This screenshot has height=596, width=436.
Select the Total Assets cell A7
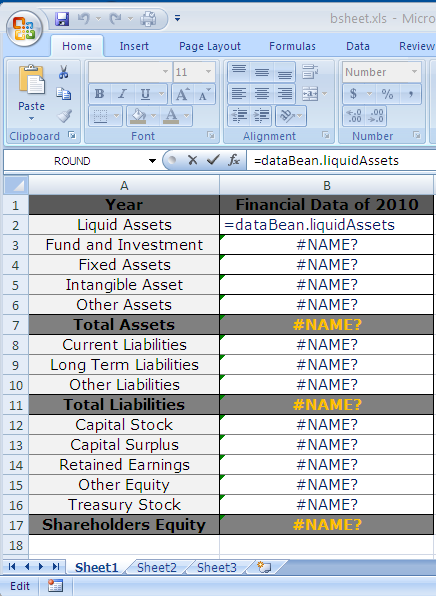coord(124,325)
